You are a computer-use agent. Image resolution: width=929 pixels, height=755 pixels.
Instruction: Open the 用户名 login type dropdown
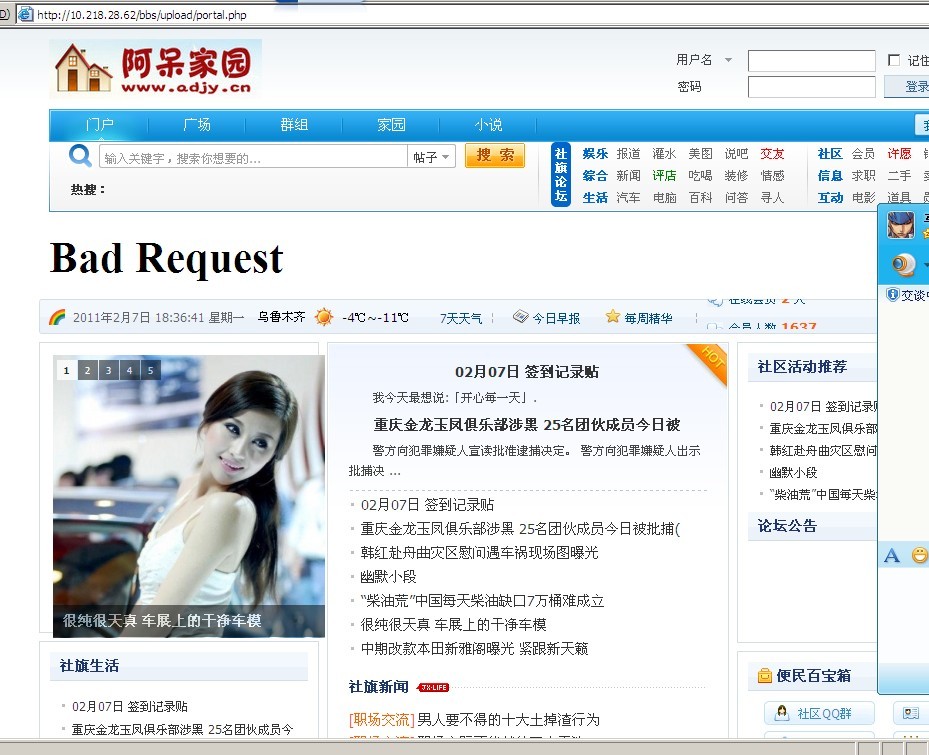[729, 60]
